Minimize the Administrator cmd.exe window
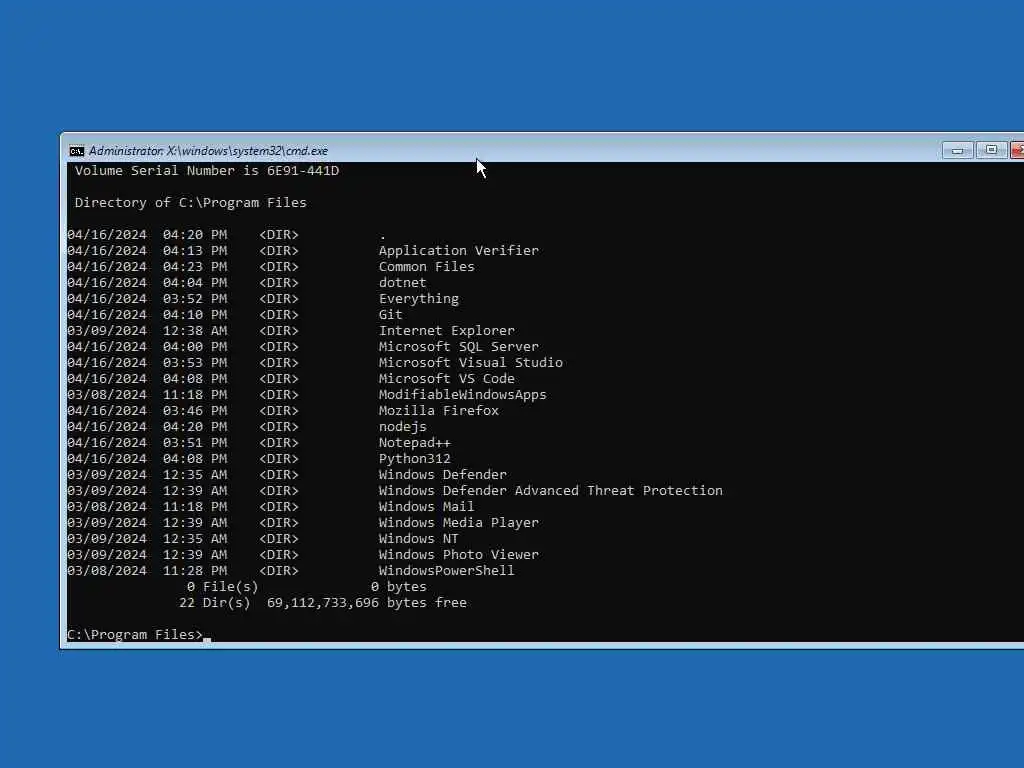Image resolution: width=1024 pixels, height=768 pixels. [x=957, y=151]
